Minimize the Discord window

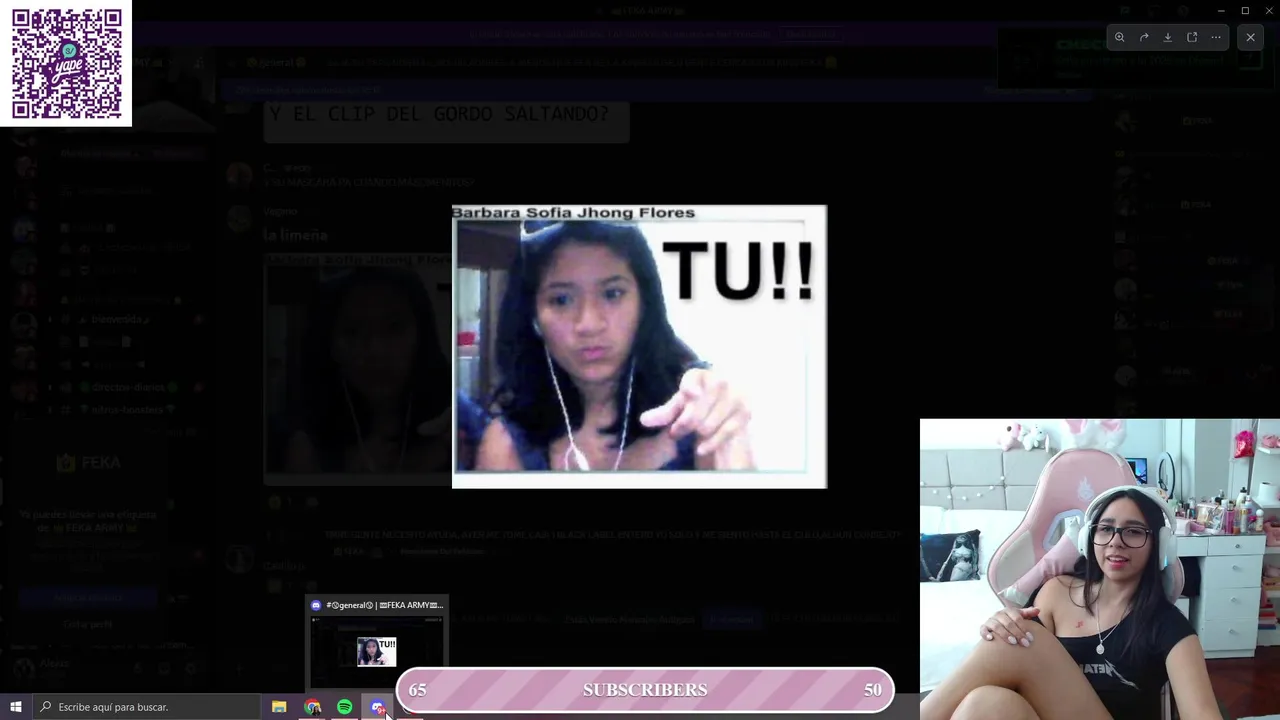pyautogui.click(x=1220, y=10)
